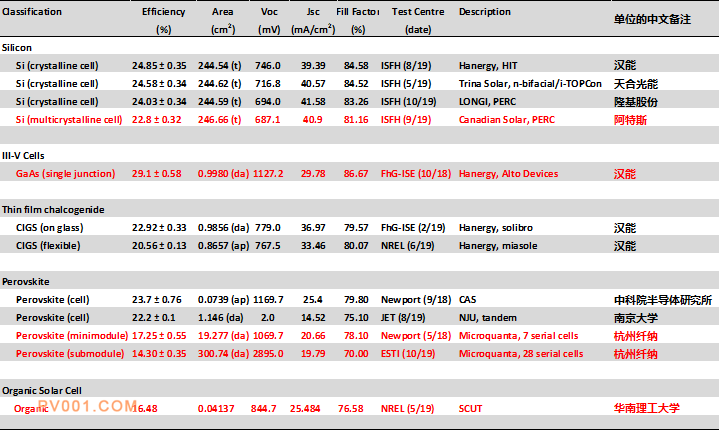Select the Organic Solar Cell heading
Viewport: 720px width, 432px height.
point(42,391)
